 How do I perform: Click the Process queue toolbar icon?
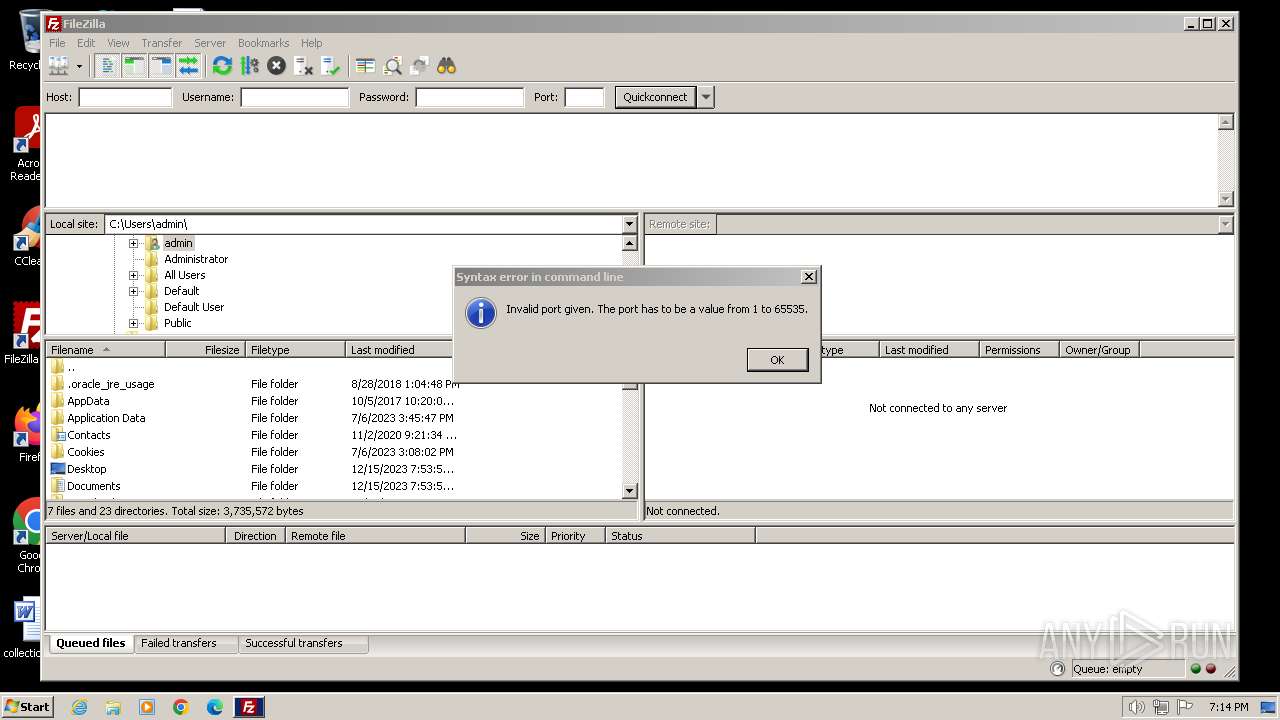click(x=249, y=66)
